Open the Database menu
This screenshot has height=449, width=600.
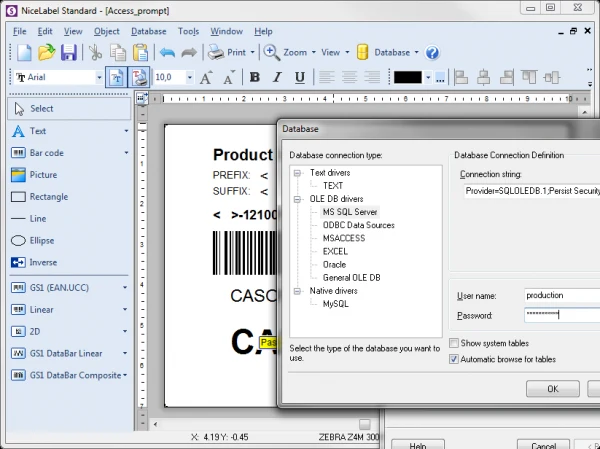(x=148, y=31)
